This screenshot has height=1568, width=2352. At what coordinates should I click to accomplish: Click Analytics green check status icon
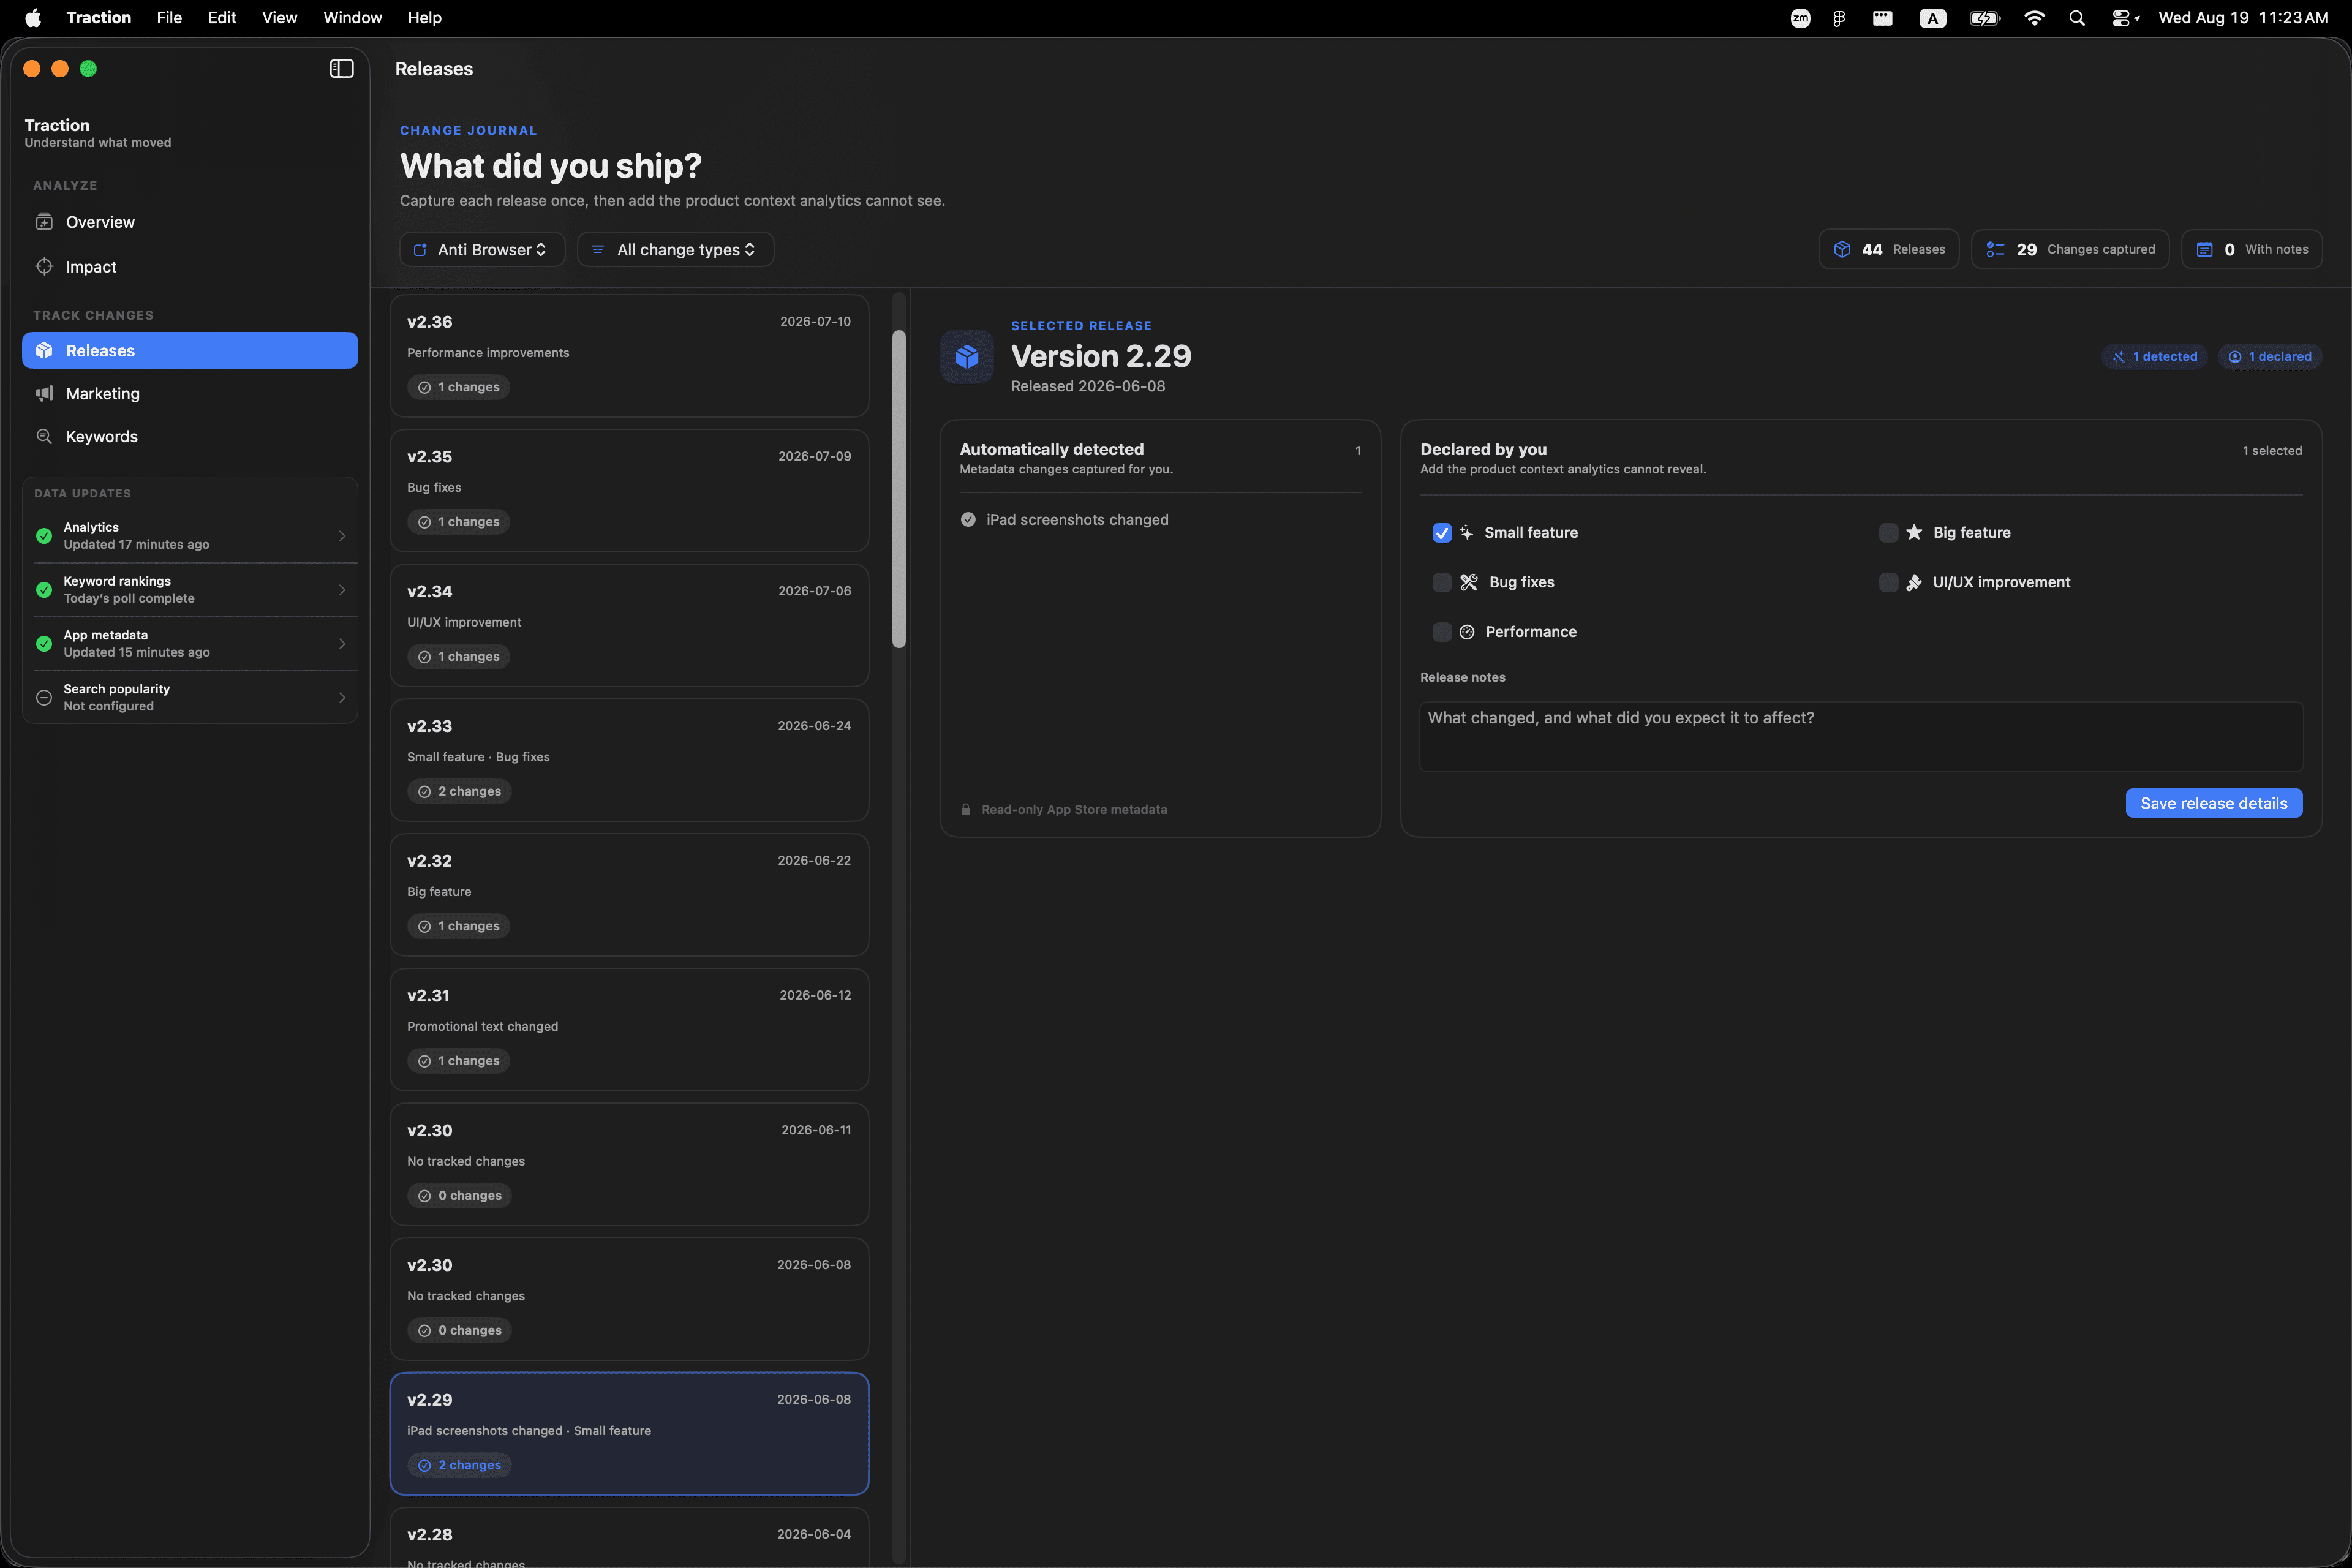pos(44,536)
